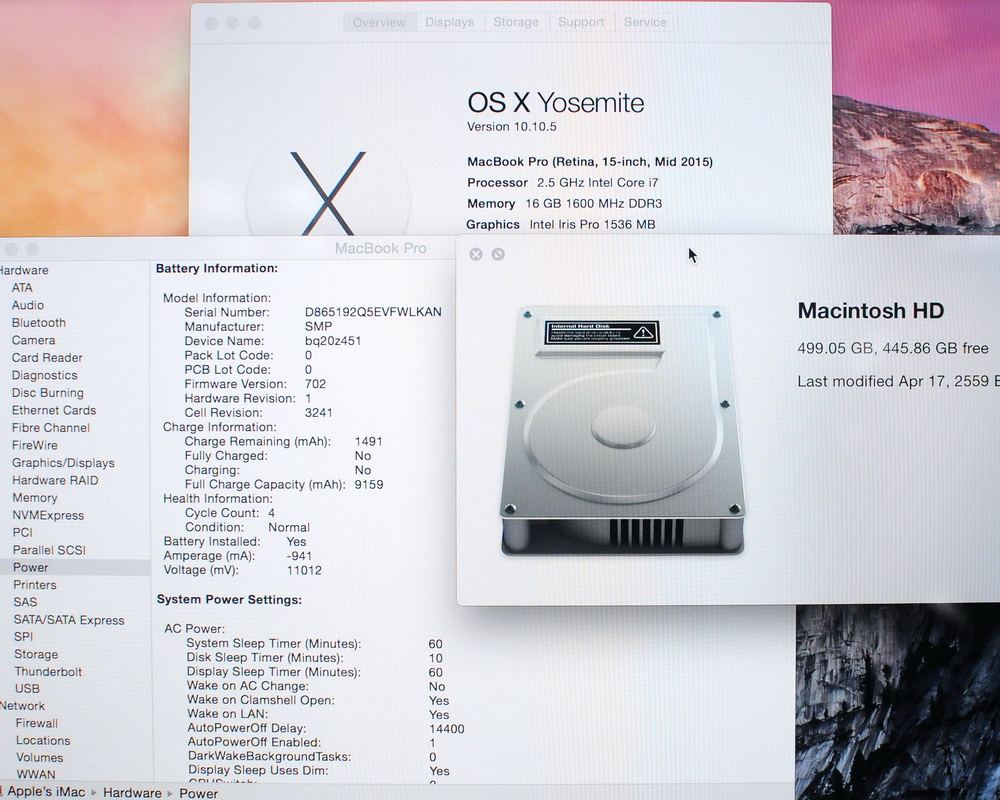Select PCI in the sidebar
The image size is (1000, 800).
[x=22, y=532]
